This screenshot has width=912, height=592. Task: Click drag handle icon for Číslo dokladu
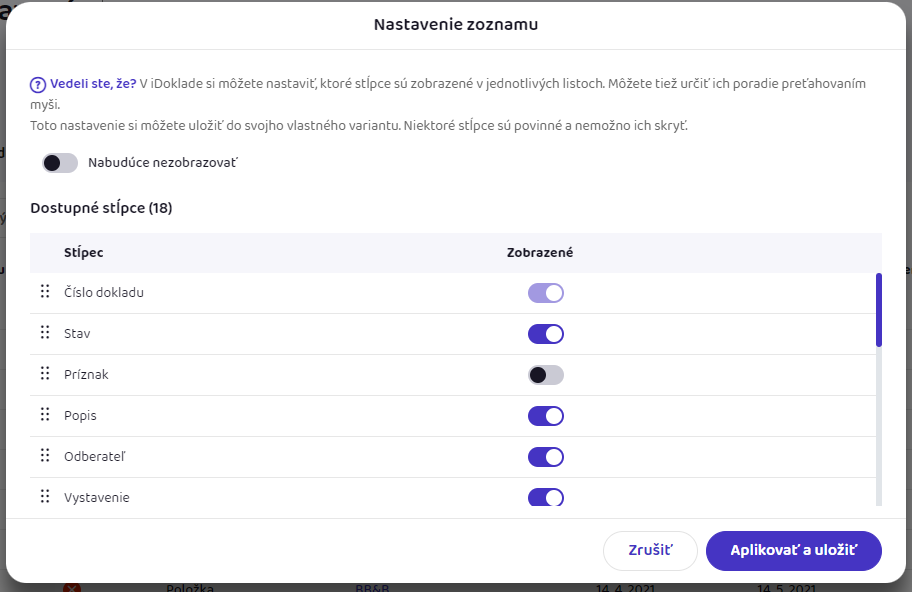pos(45,292)
